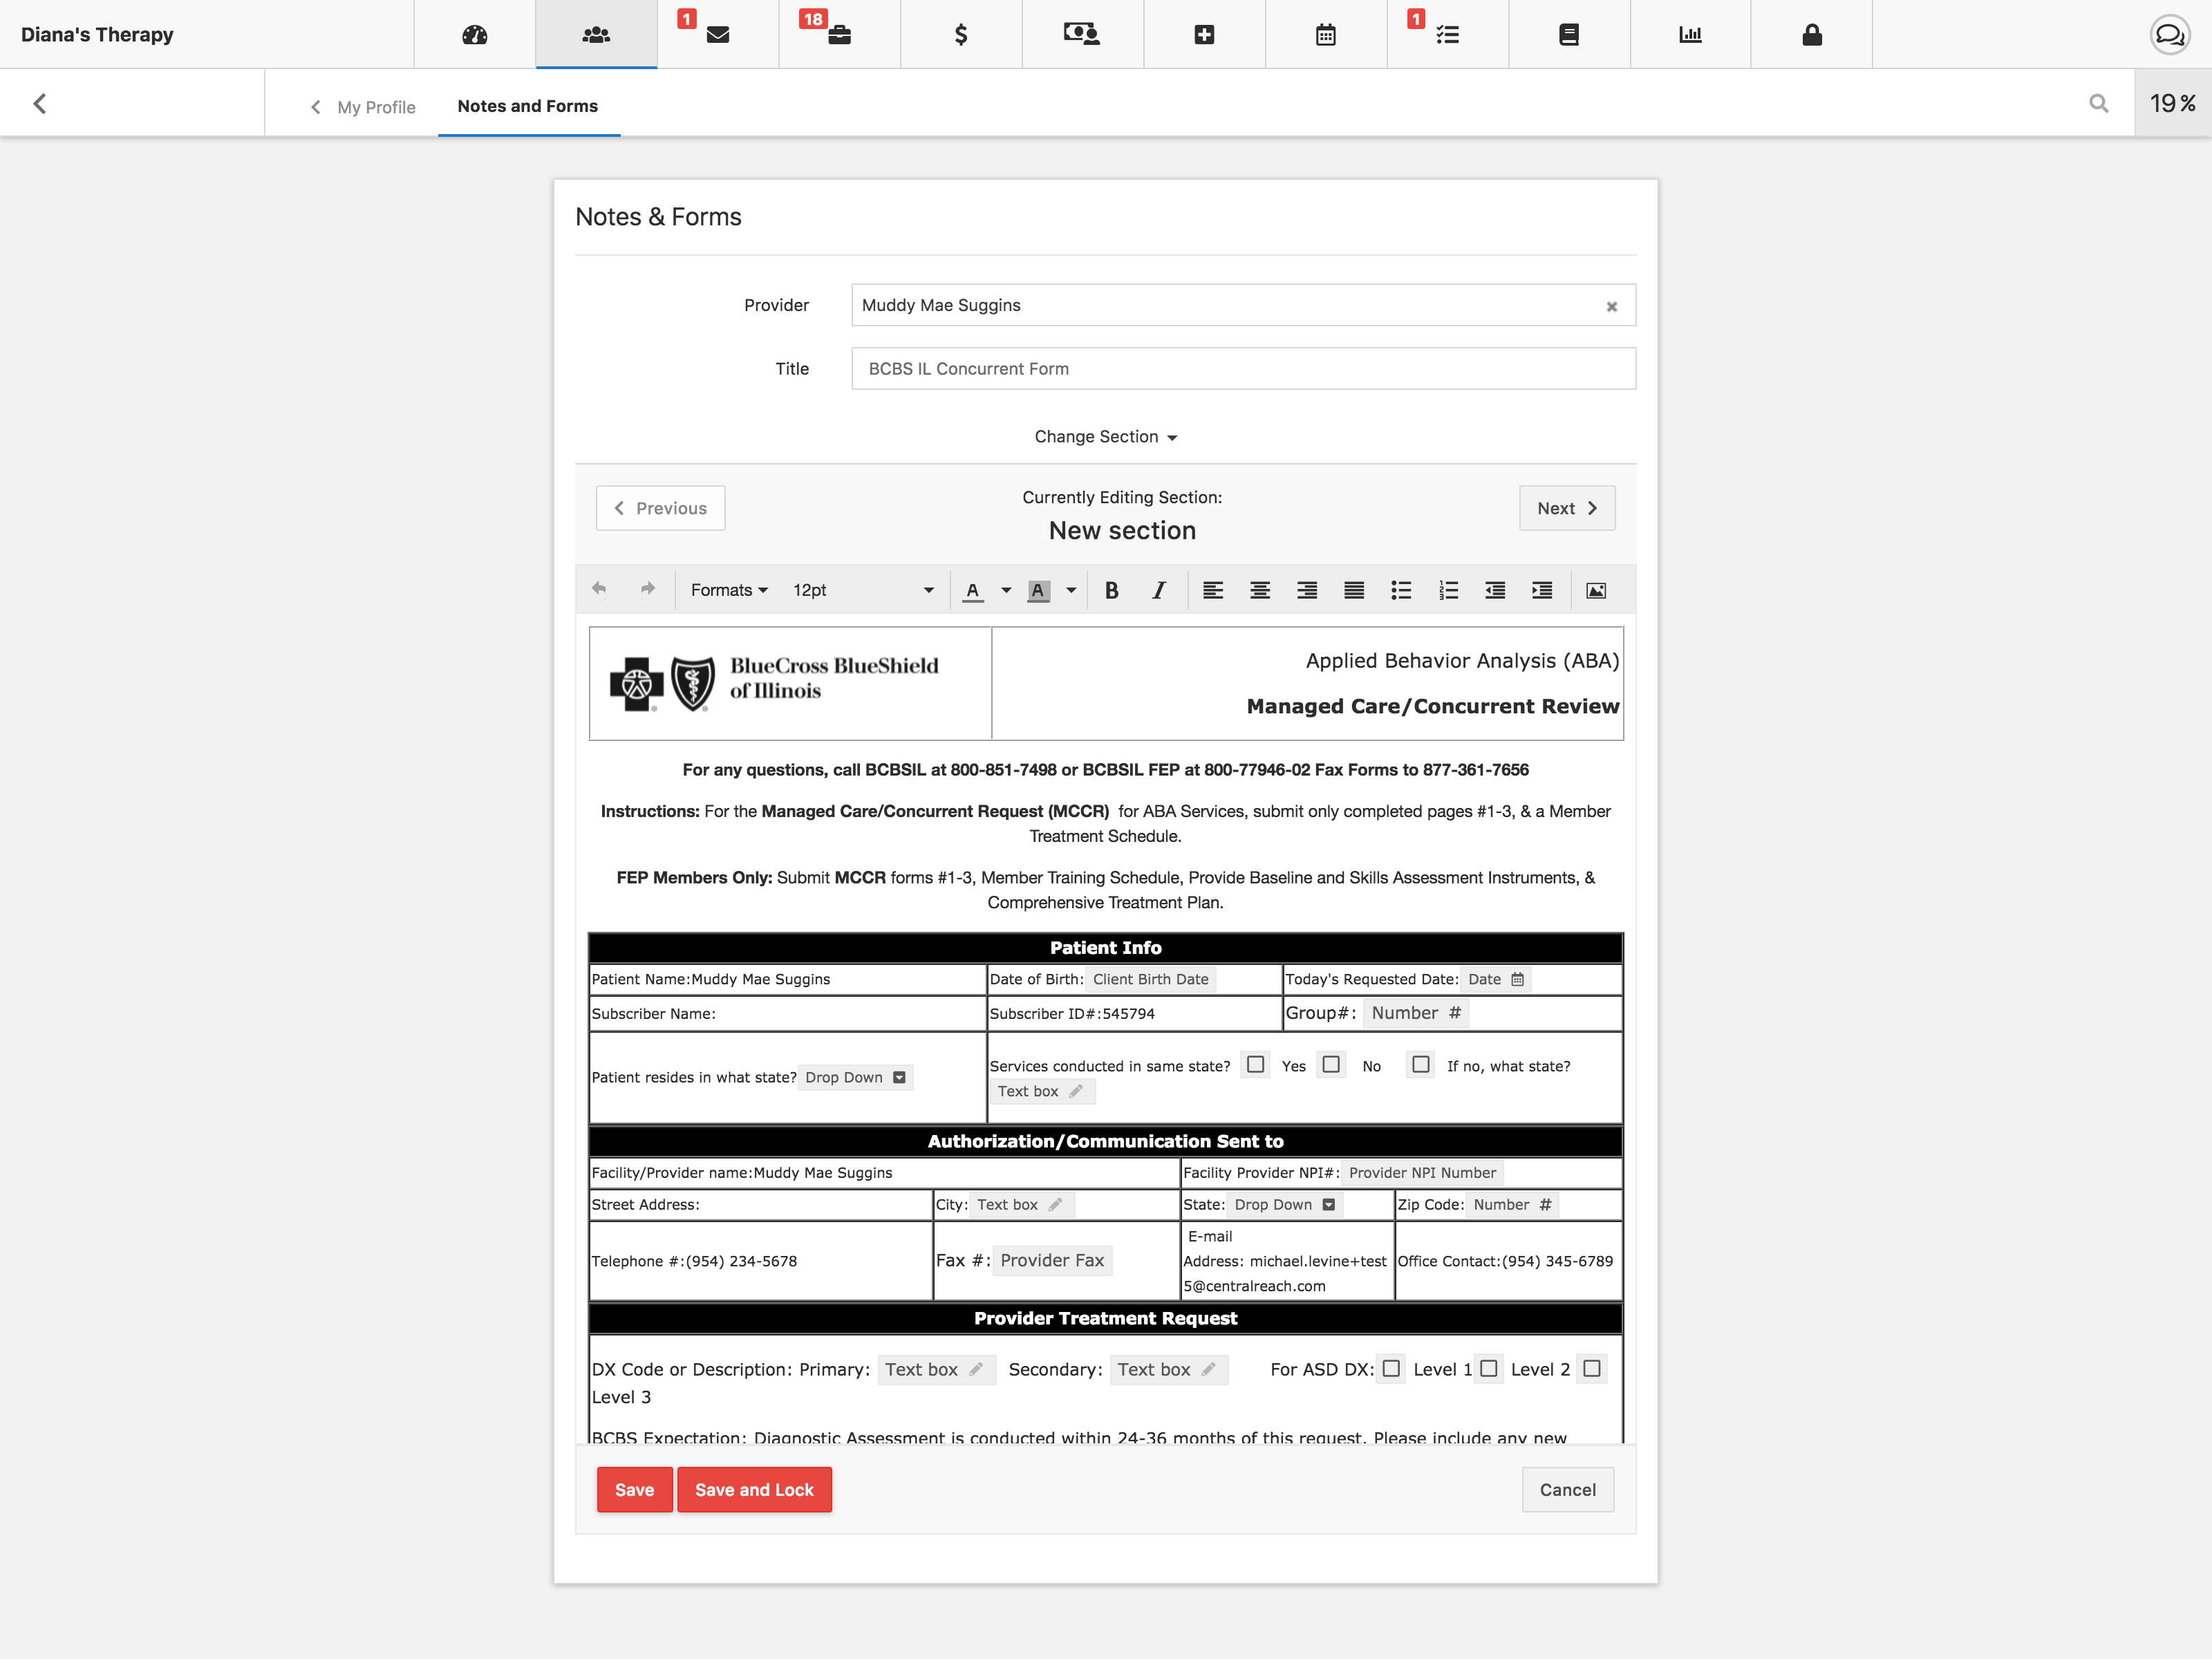Open the text color picker arrow
The image size is (2212, 1659).
[x=1006, y=590]
